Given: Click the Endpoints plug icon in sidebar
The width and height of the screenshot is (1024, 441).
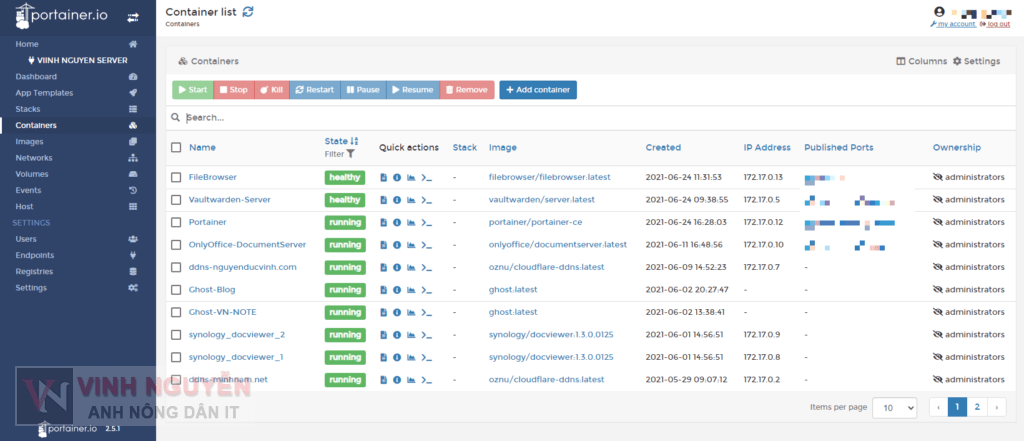Looking at the screenshot, I should coord(133,255).
